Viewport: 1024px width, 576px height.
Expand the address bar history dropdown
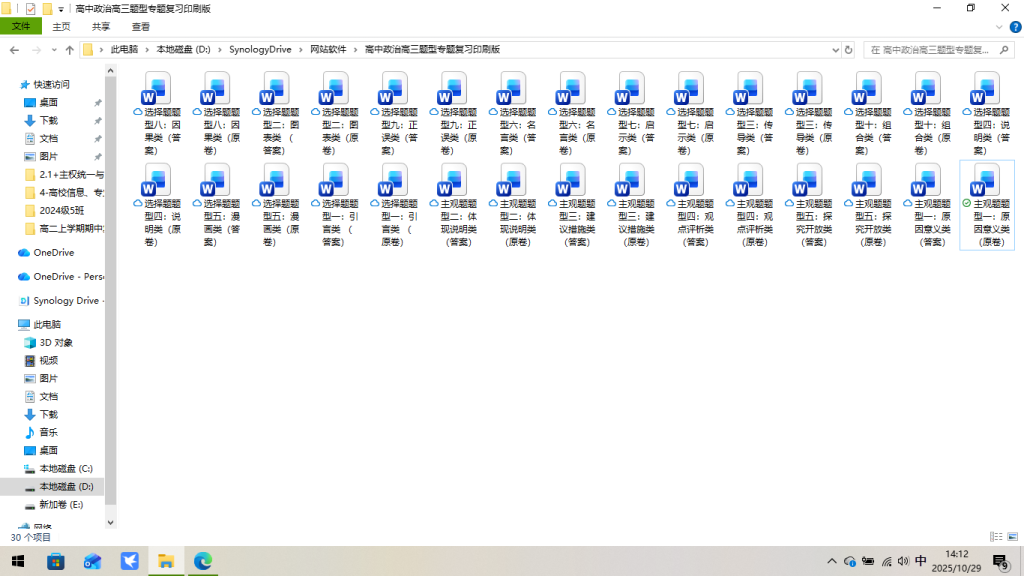pos(836,48)
